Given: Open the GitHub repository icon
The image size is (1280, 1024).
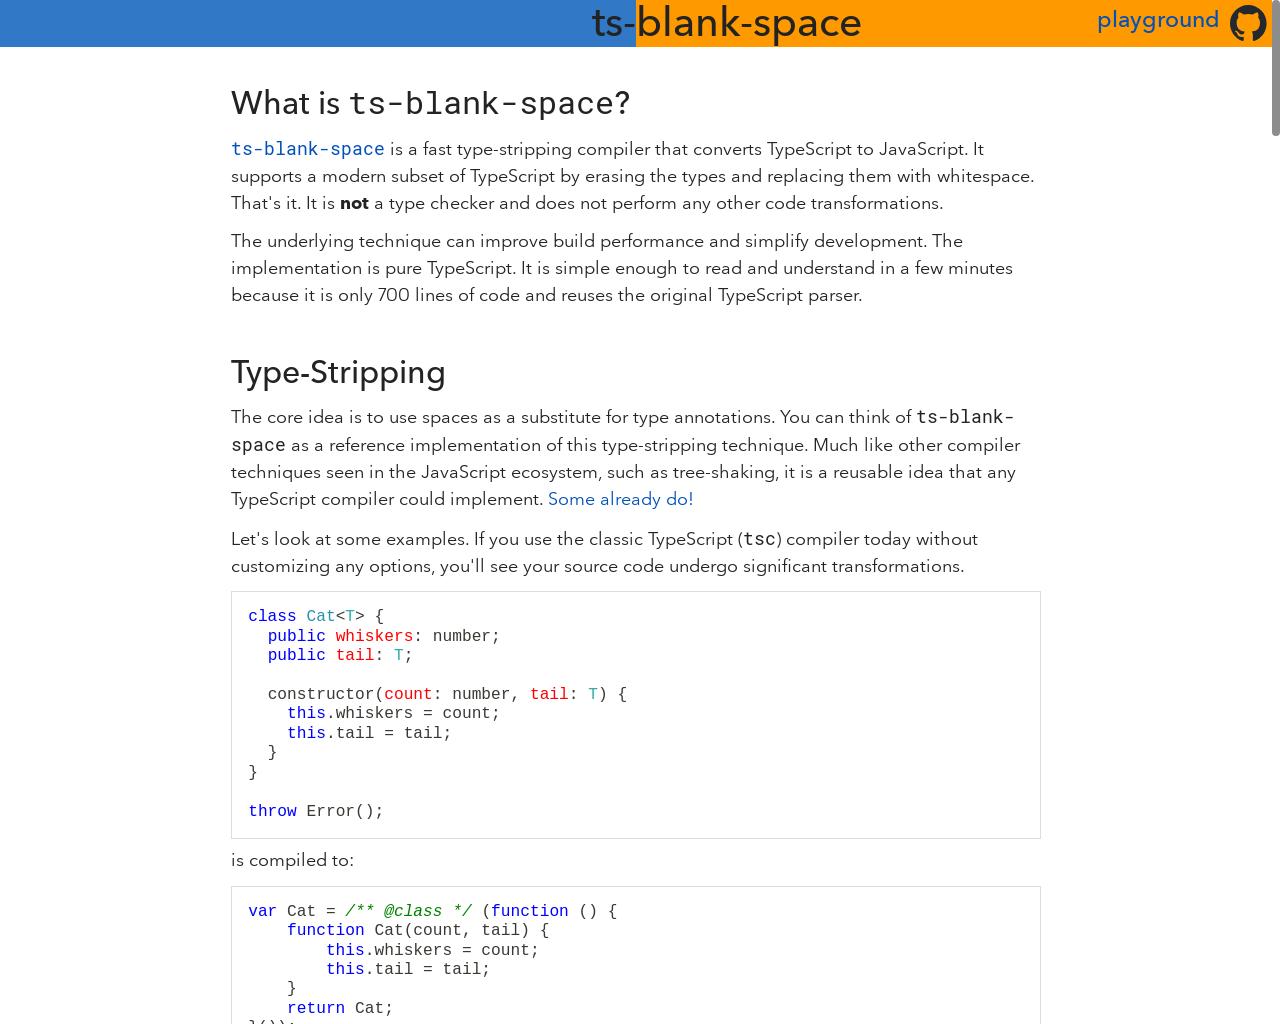Looking at the screenshot, I should tap(1248, 23).
